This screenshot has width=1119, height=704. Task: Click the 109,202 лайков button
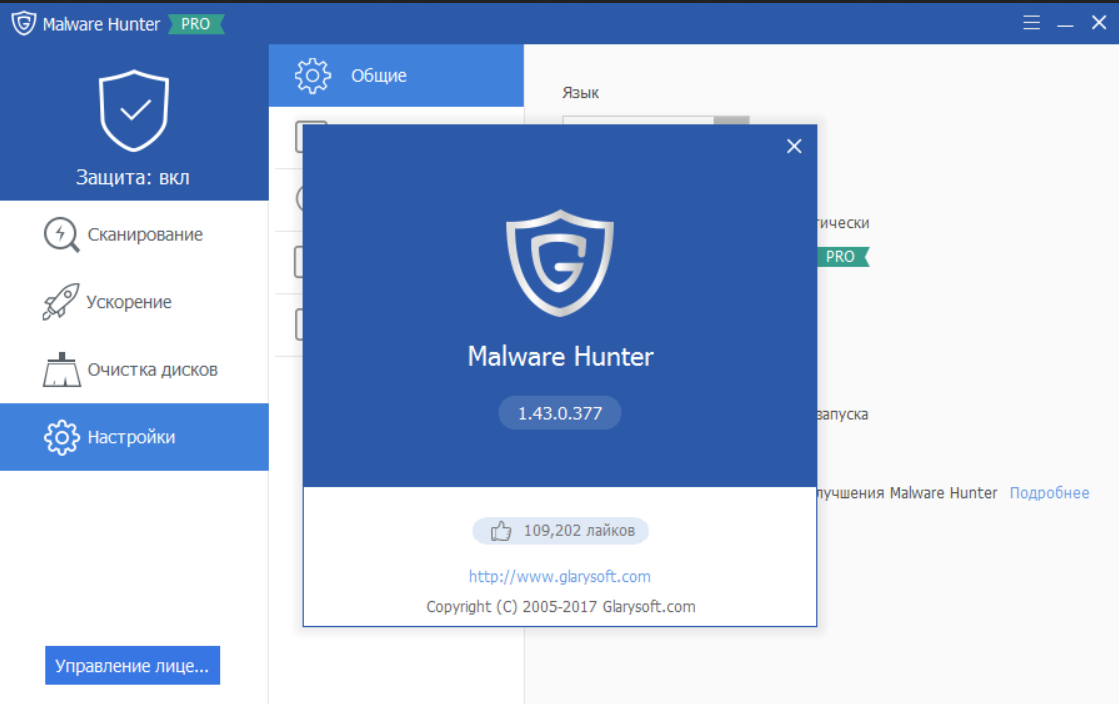pyautogui.click(x=560, y=530)
